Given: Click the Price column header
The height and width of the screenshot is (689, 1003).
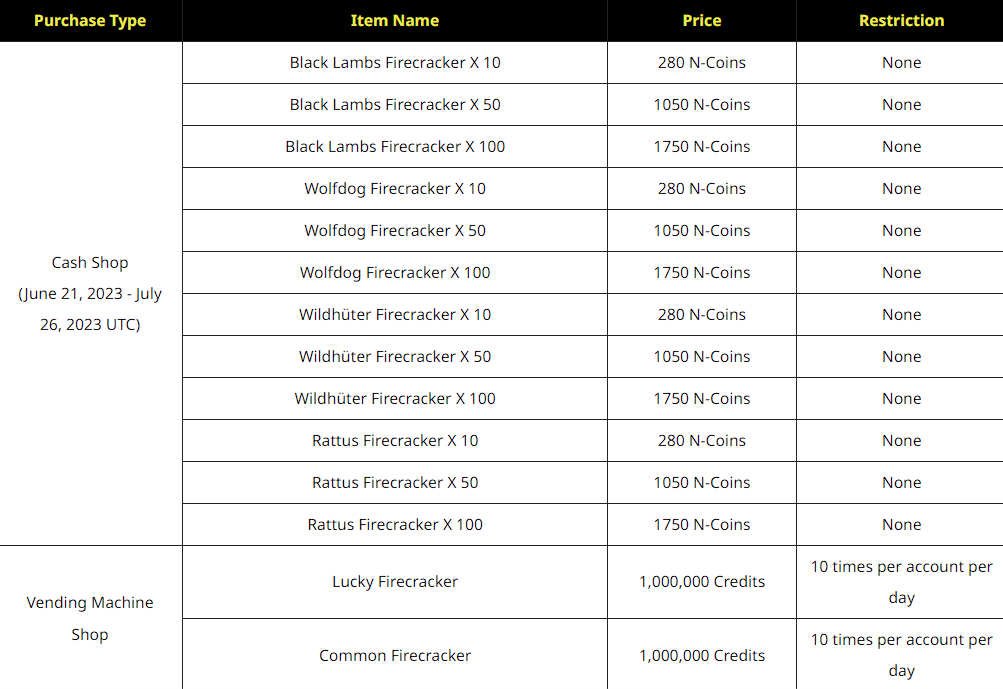Looking at the screenshot, I should (702, 20).
